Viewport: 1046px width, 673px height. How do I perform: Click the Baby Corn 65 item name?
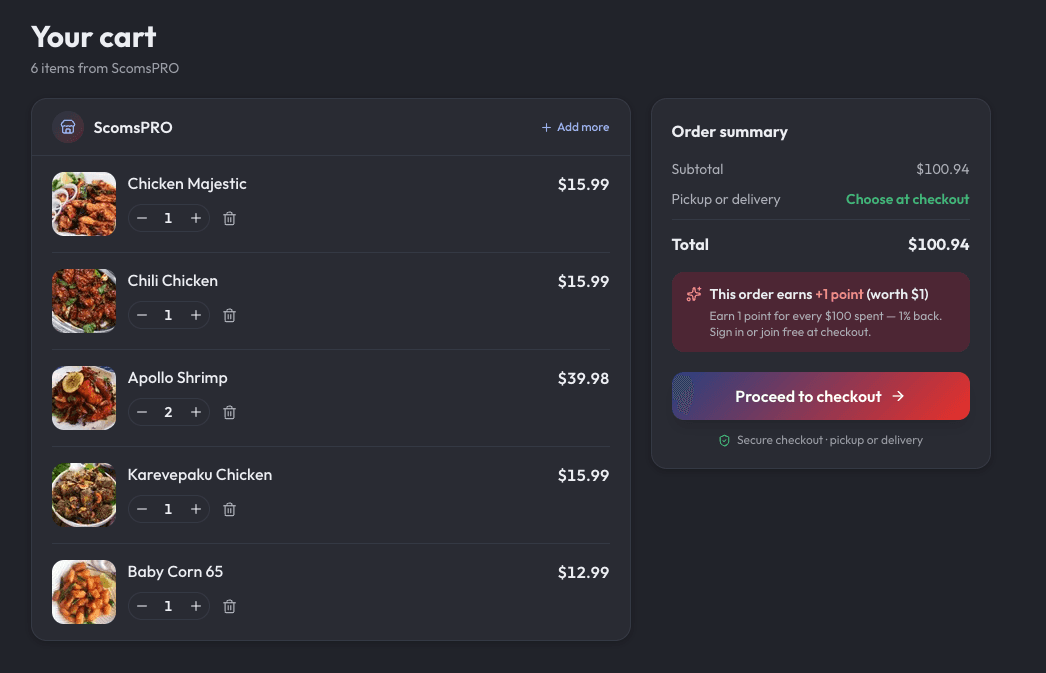pyautogui.click(x=175, y=572)
